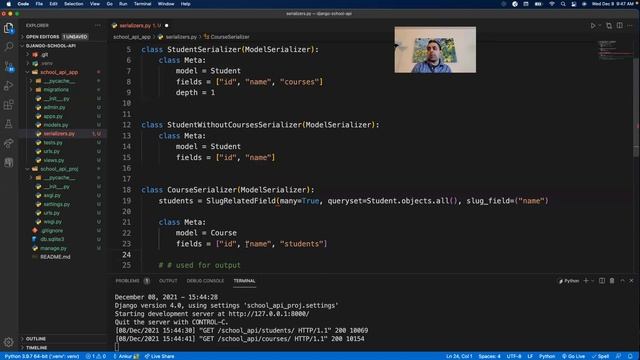The image size is (640, 360).
Task: Change indentation via Spaces: 4
Action: click(489, 356)
